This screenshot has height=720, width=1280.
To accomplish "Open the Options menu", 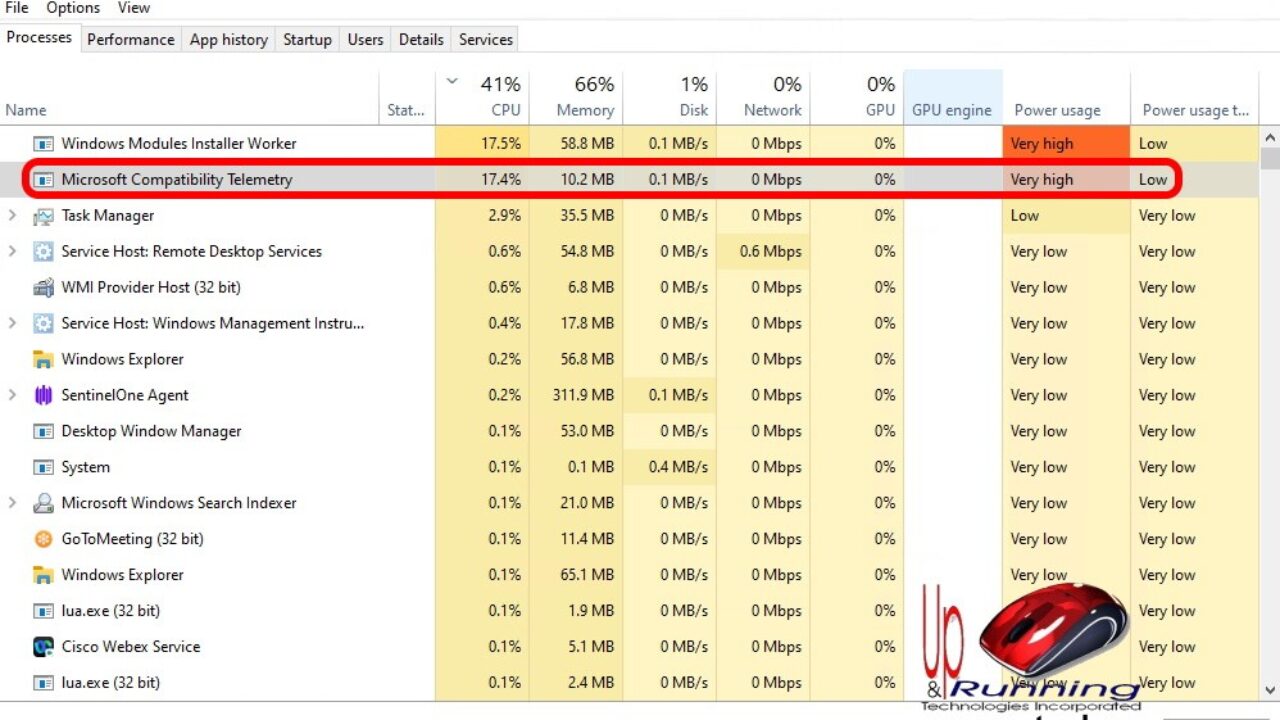I will tap(73, 8).
